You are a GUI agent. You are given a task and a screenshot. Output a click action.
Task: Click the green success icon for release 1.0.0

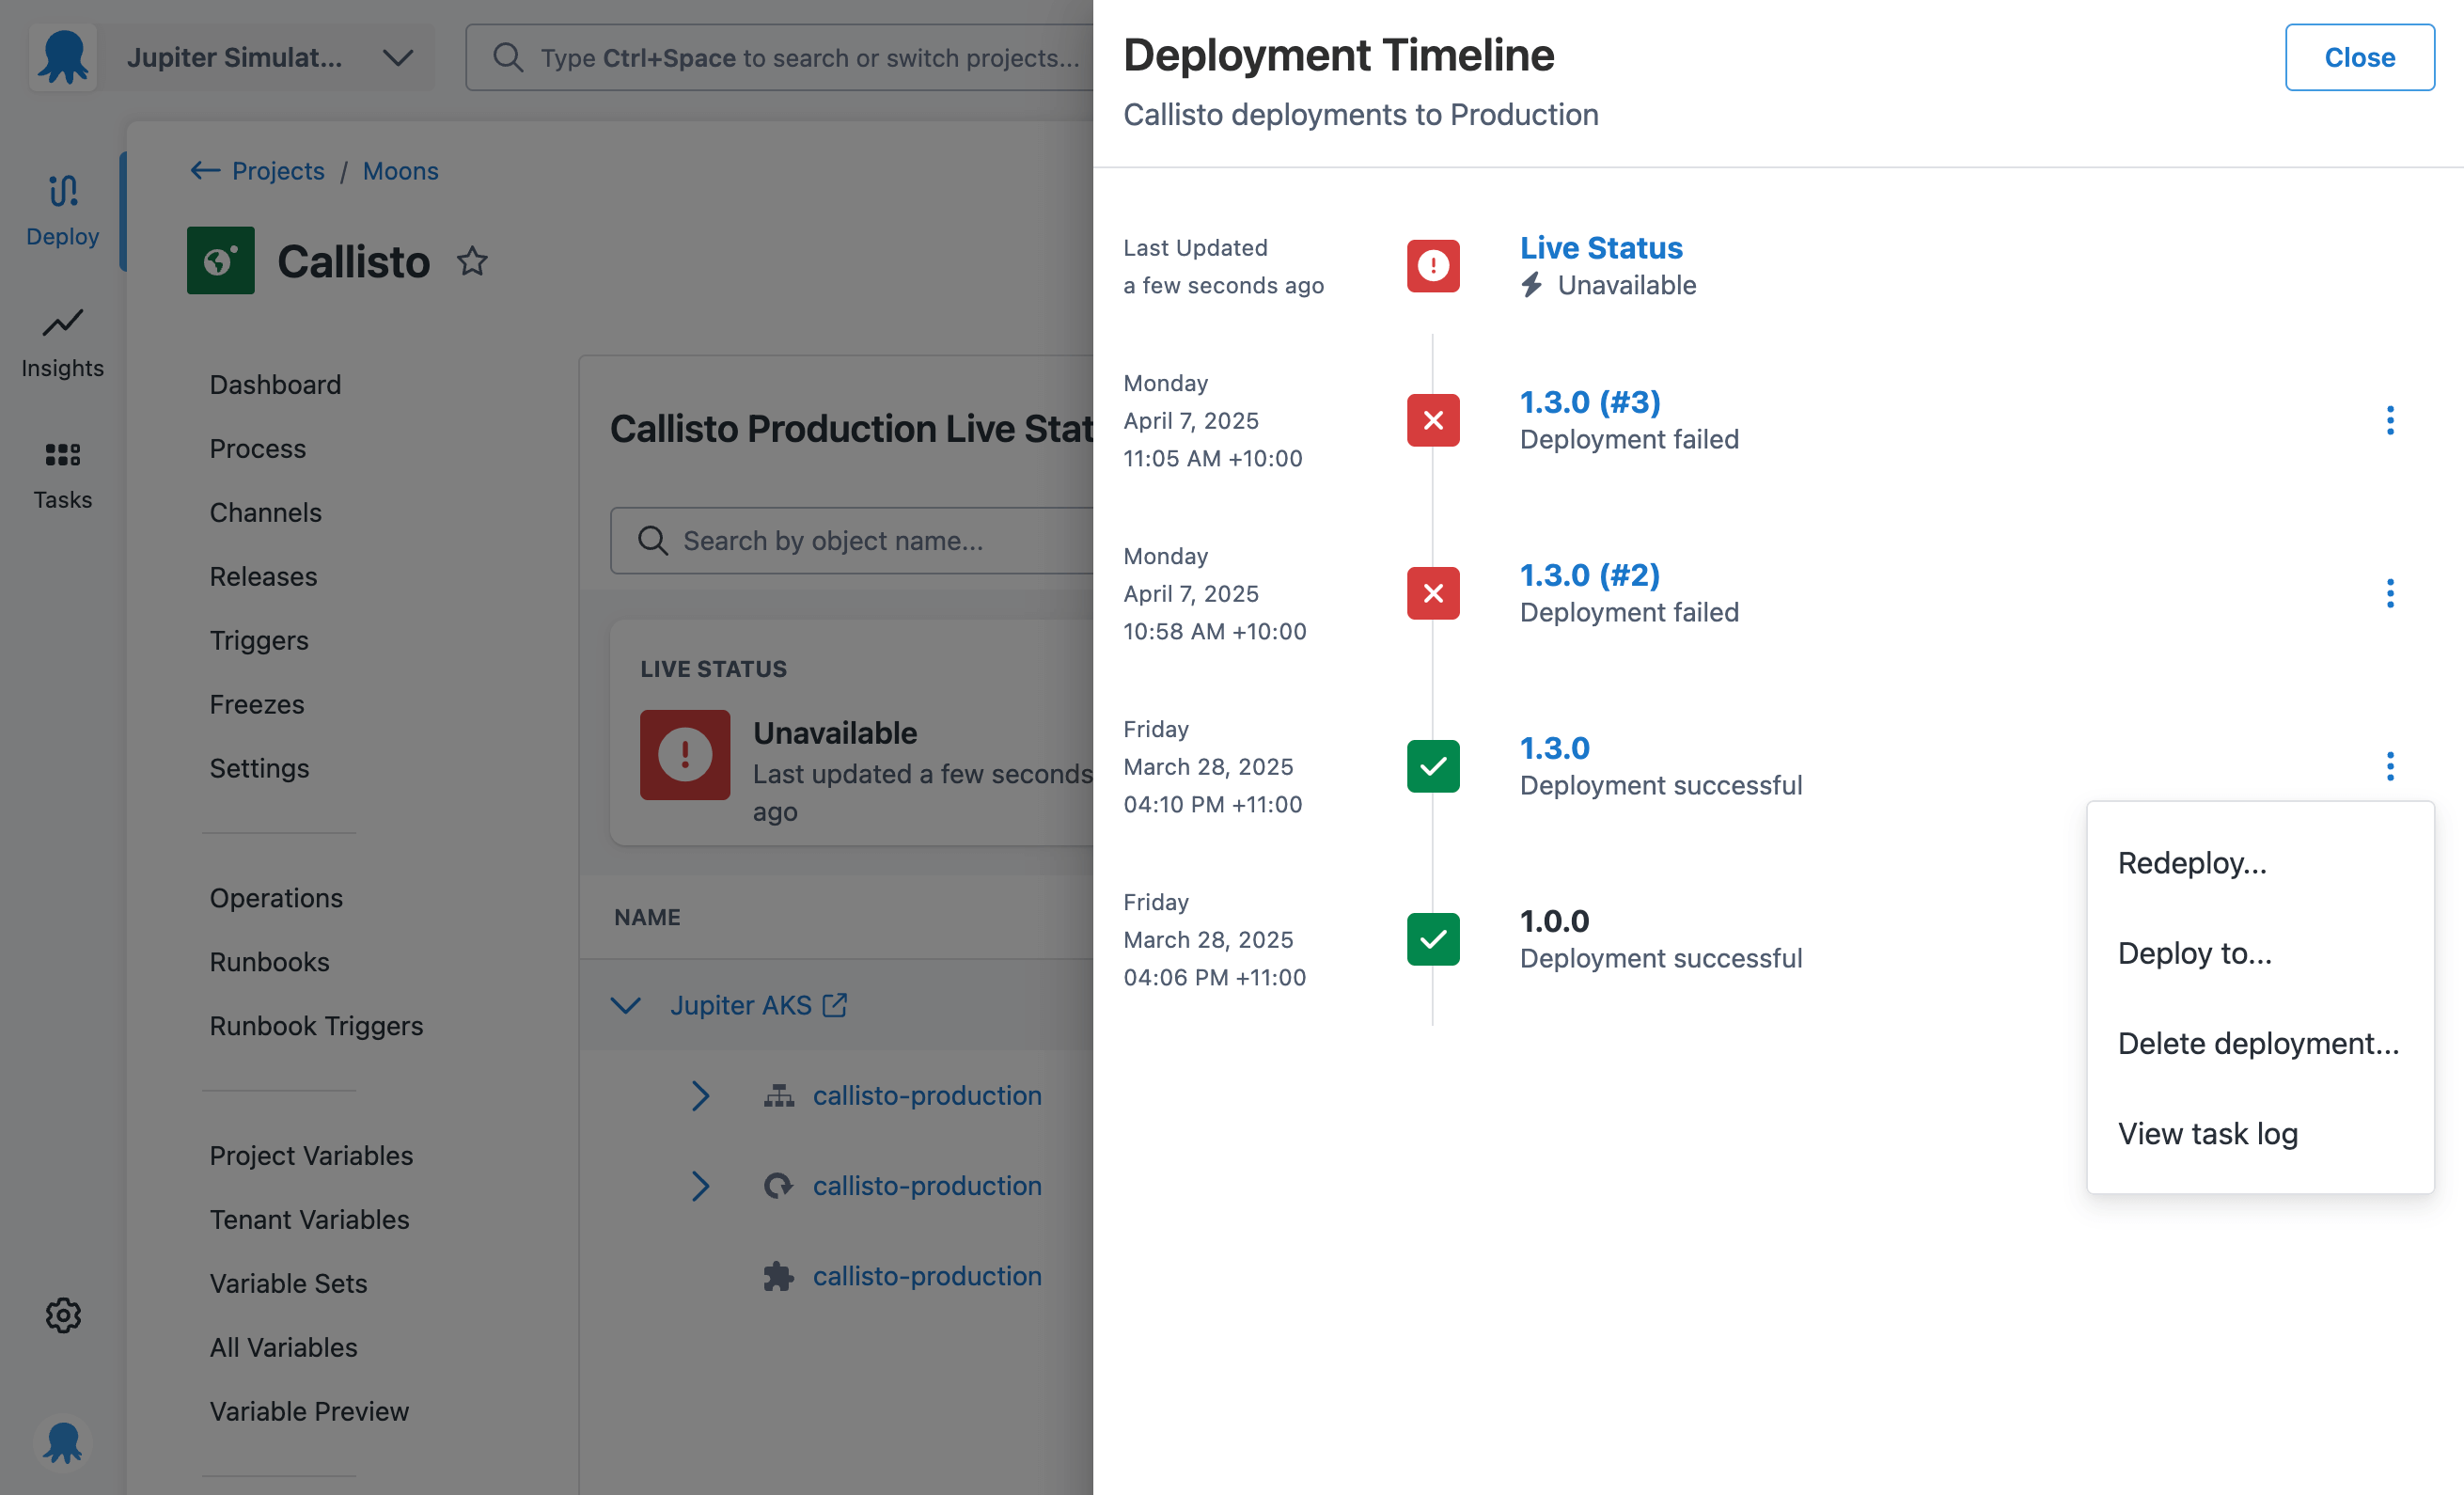pos(1432,939)
